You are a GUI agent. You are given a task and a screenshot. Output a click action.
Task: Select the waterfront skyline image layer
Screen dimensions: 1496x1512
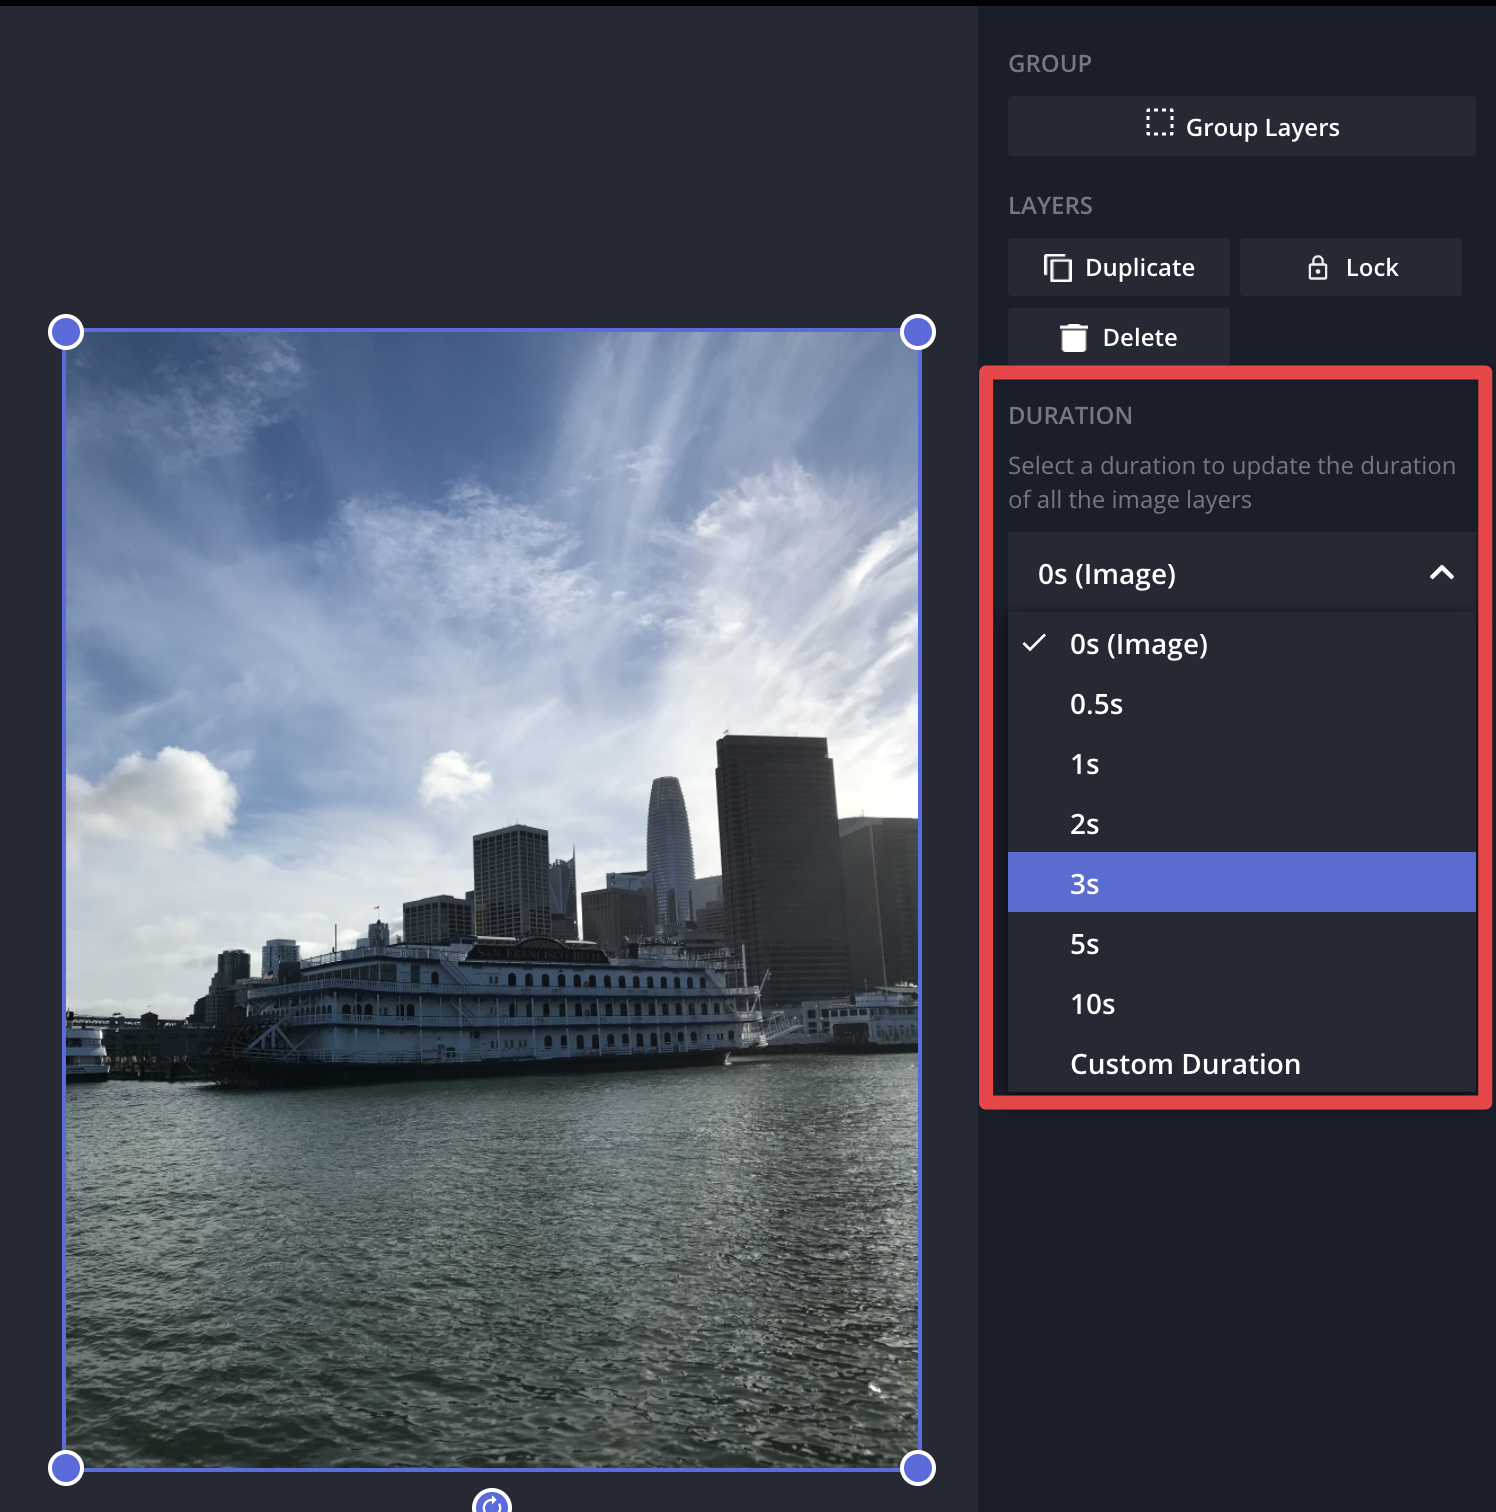pos(492,900)
